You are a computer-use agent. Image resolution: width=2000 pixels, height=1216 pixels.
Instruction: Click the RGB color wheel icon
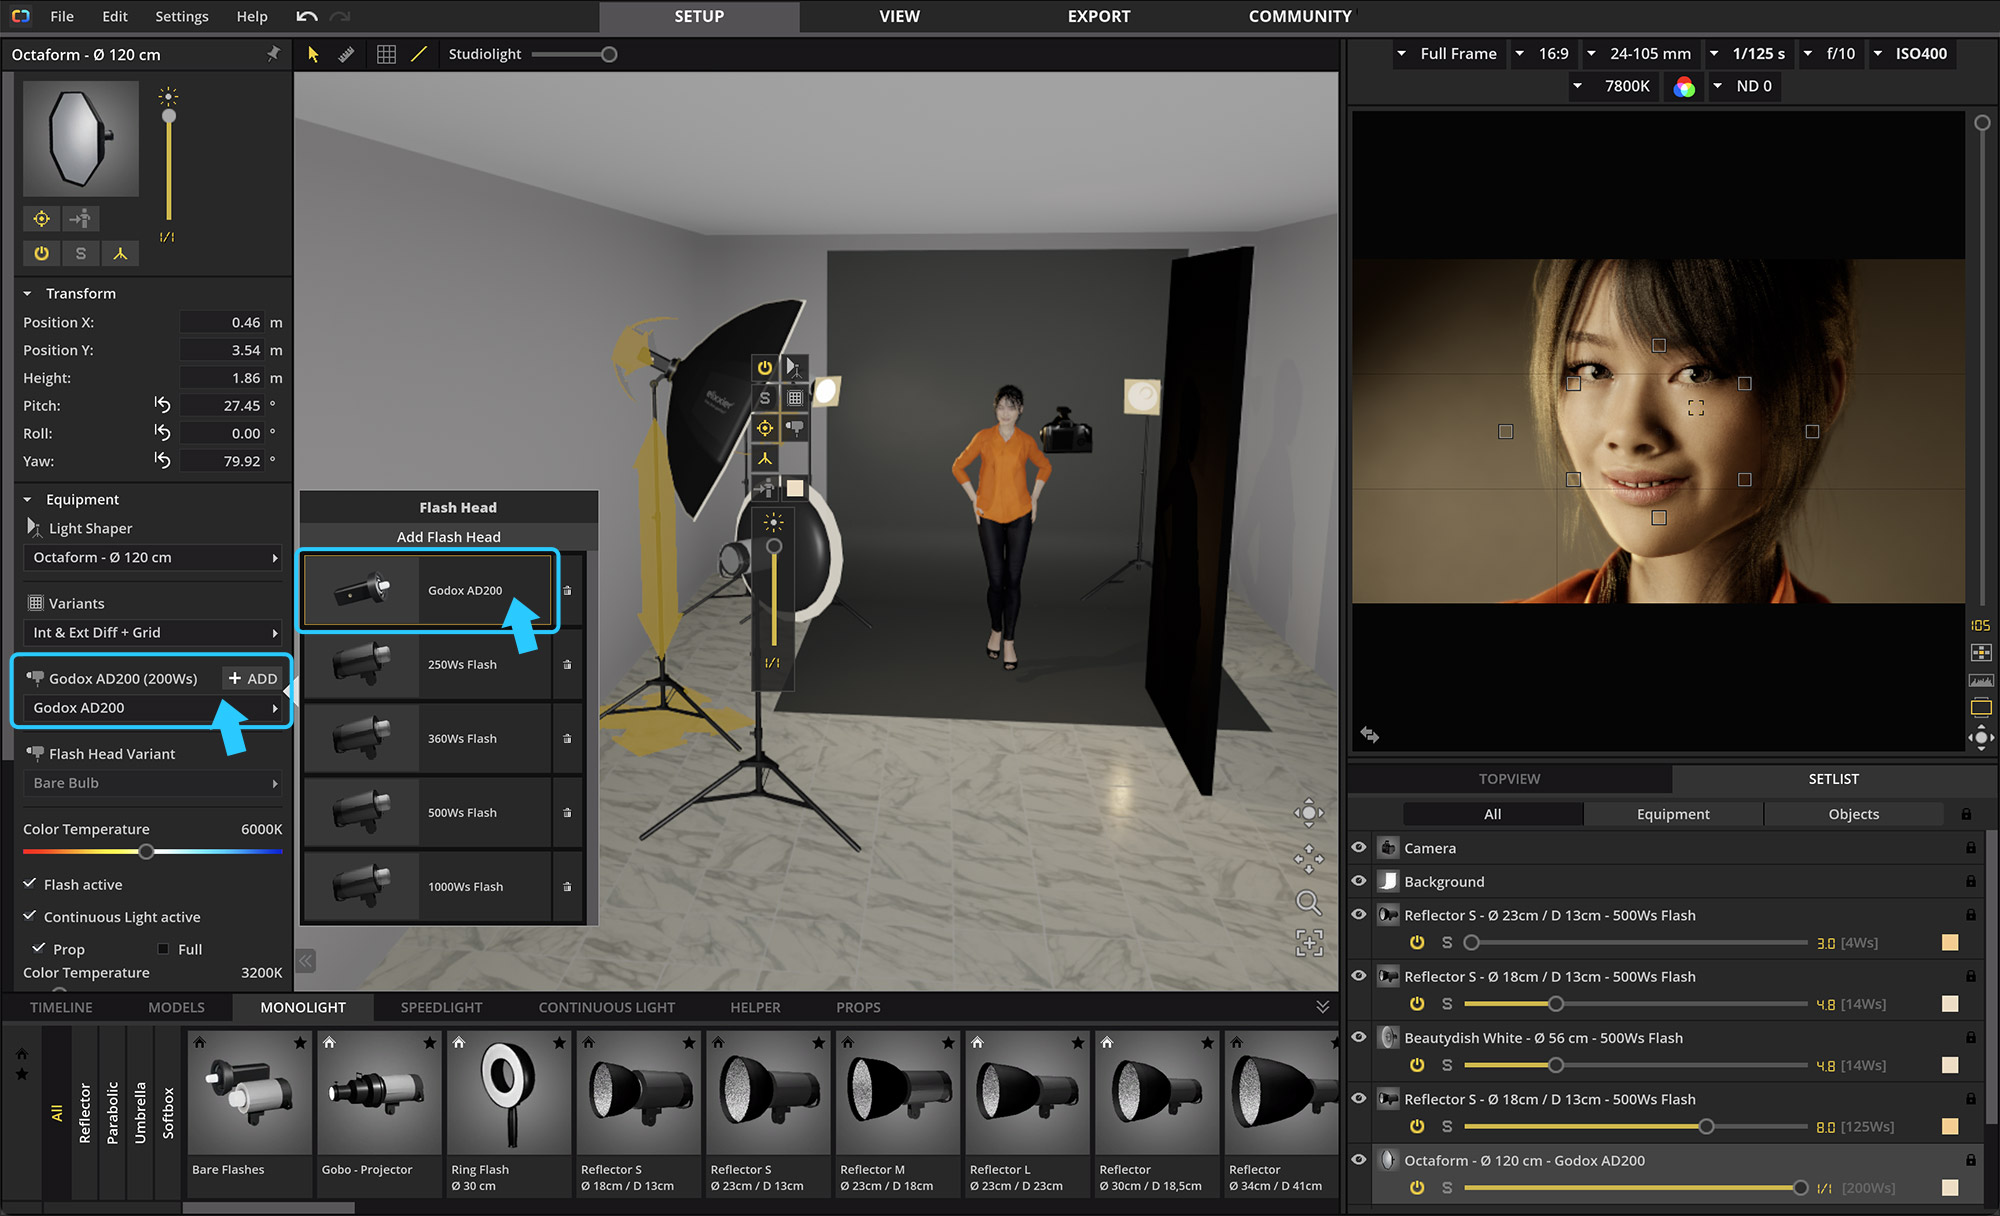tap(1684, 87)
